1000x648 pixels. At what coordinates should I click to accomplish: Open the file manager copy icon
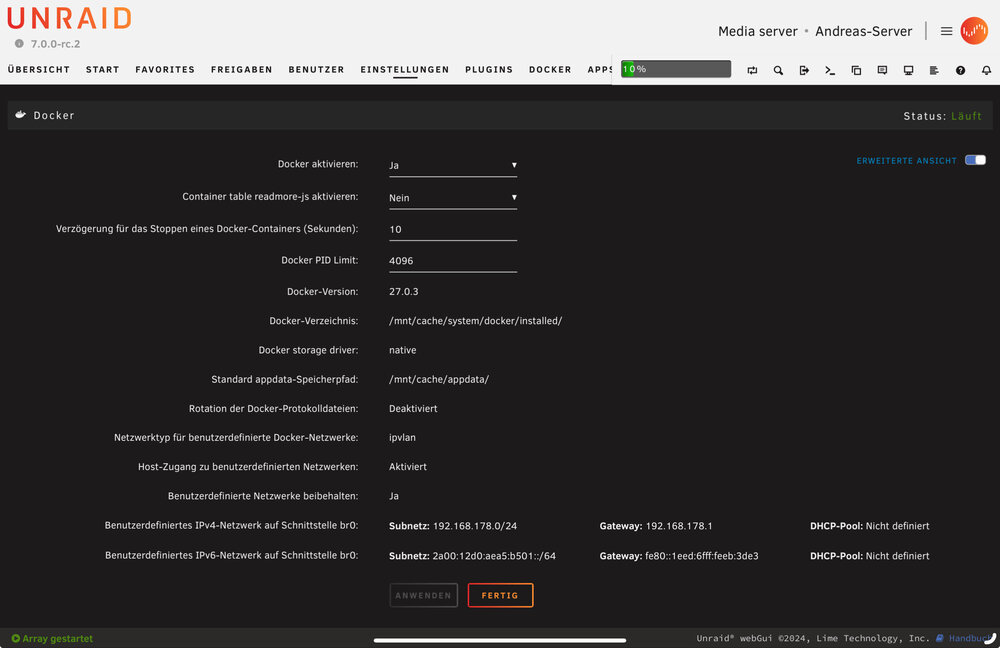(857, 70)
